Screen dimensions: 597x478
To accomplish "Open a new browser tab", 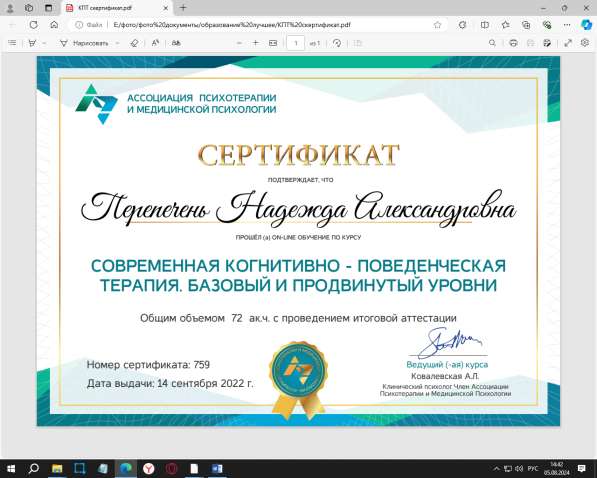I will pos(183,8).
